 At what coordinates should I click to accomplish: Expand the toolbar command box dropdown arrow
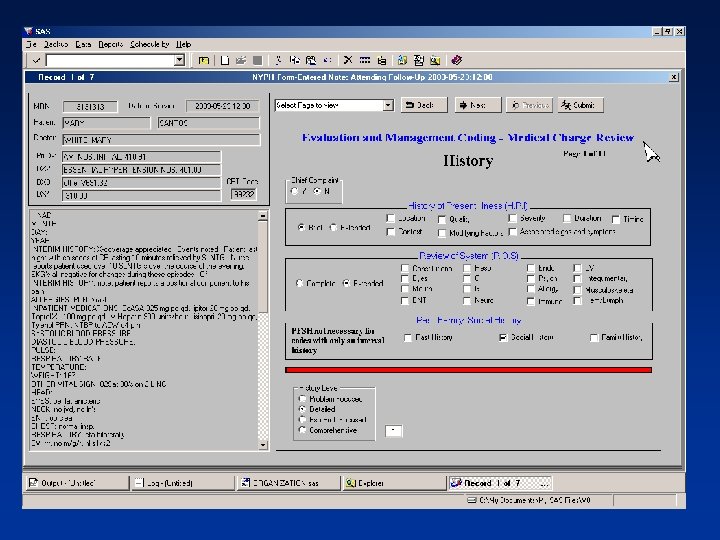[x=180, y=60]
